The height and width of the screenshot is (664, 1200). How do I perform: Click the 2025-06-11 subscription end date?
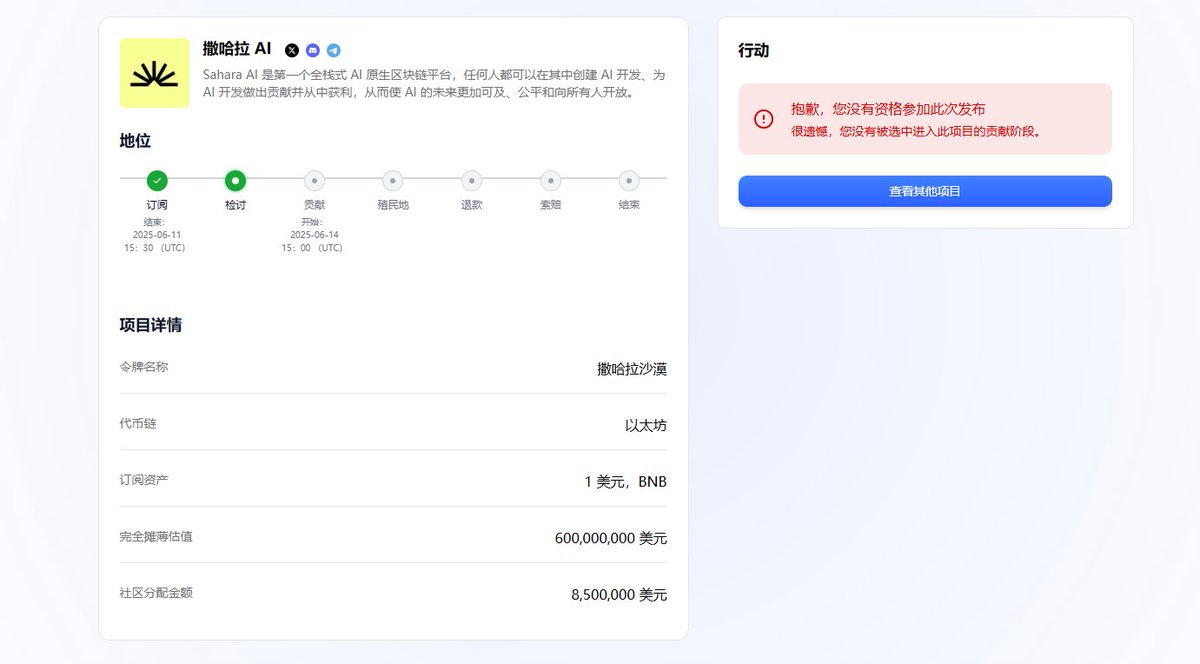pyautogui.click(x=157, y=234)
